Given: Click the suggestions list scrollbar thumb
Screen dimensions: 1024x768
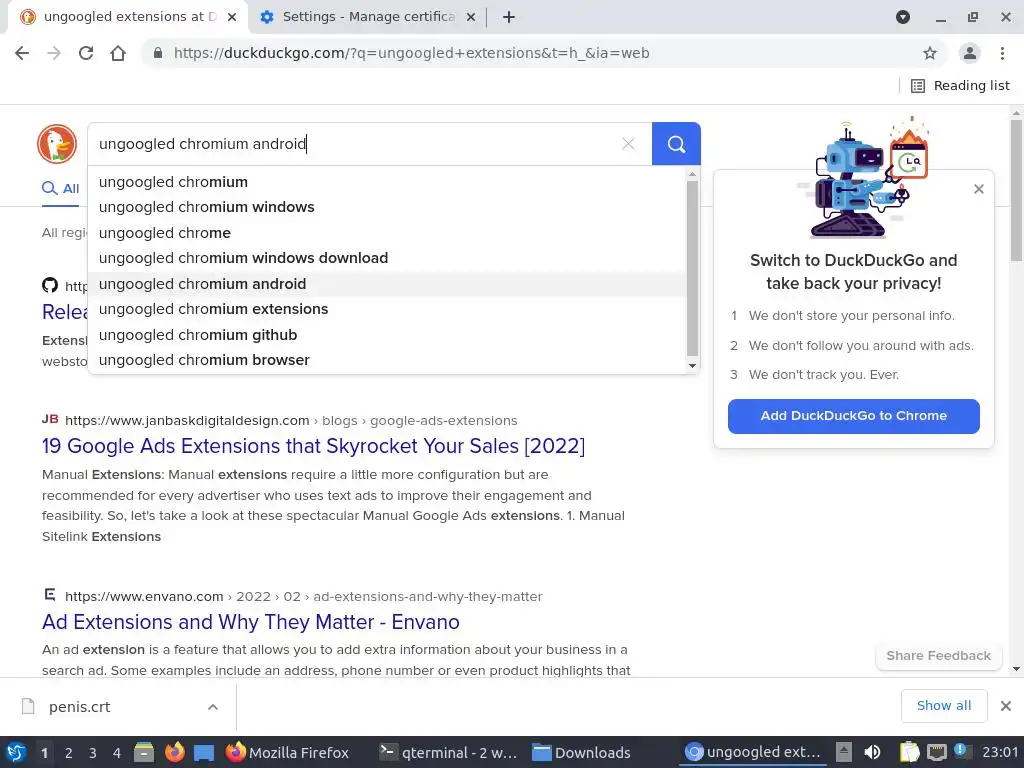Looking at the screenshot, I should pos(692,268).
